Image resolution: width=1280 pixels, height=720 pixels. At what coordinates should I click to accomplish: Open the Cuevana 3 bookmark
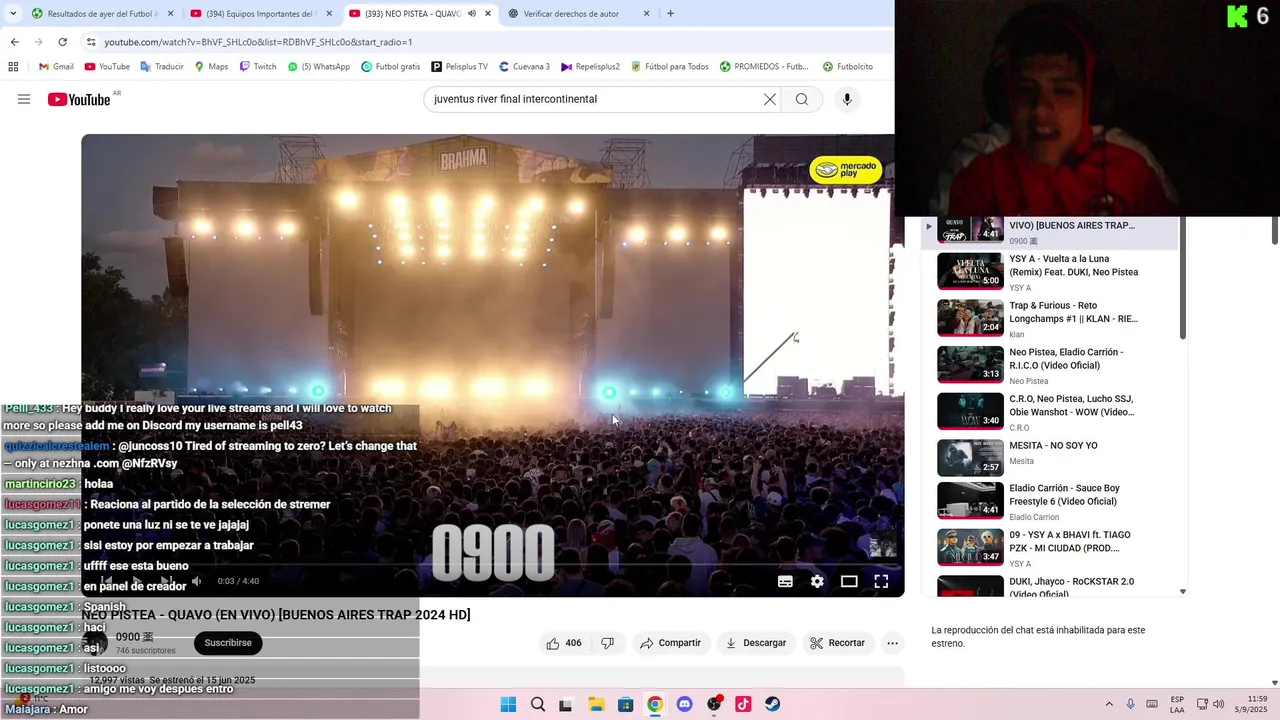pos(523,67)
